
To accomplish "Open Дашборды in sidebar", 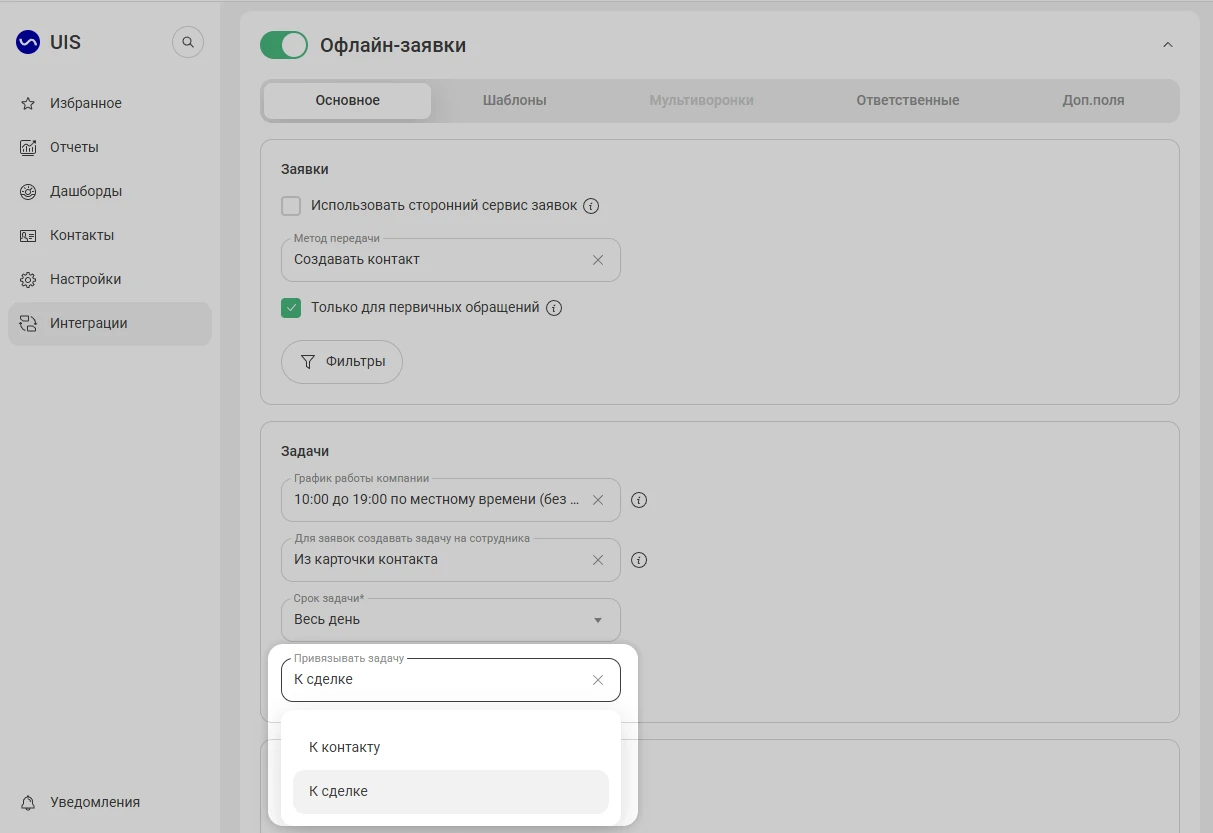I will click(110, 191).
